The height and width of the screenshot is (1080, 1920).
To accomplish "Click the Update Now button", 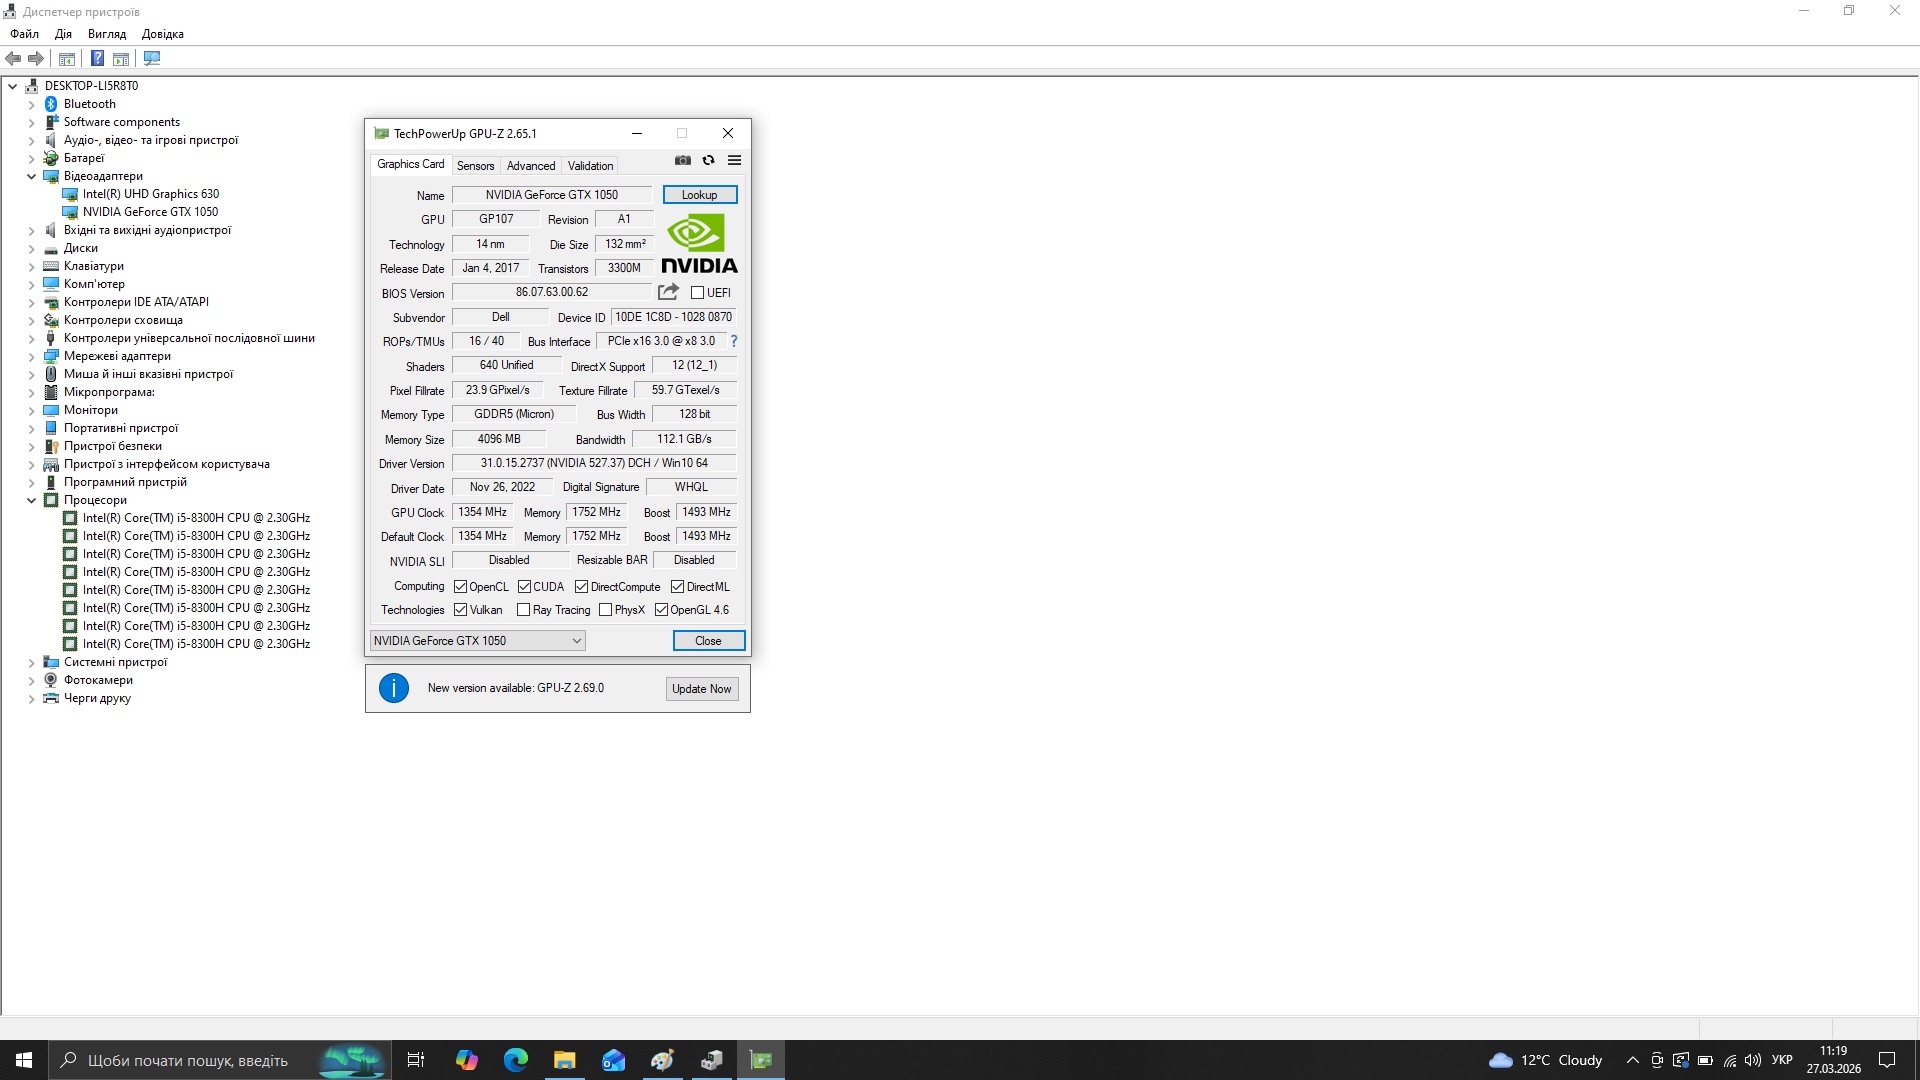I will 701,689.
